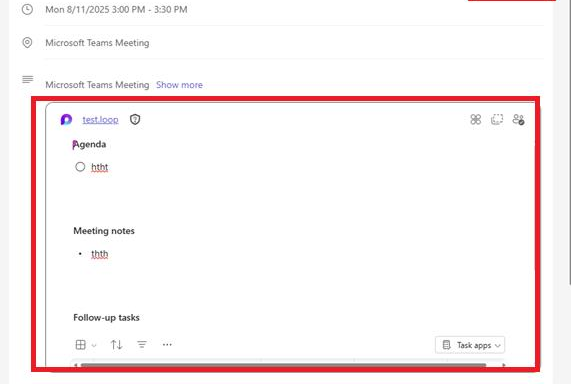This screenshot has width=571, height=384.
Task: Click the sort arrows icon
Action: [x=117, y=345]
